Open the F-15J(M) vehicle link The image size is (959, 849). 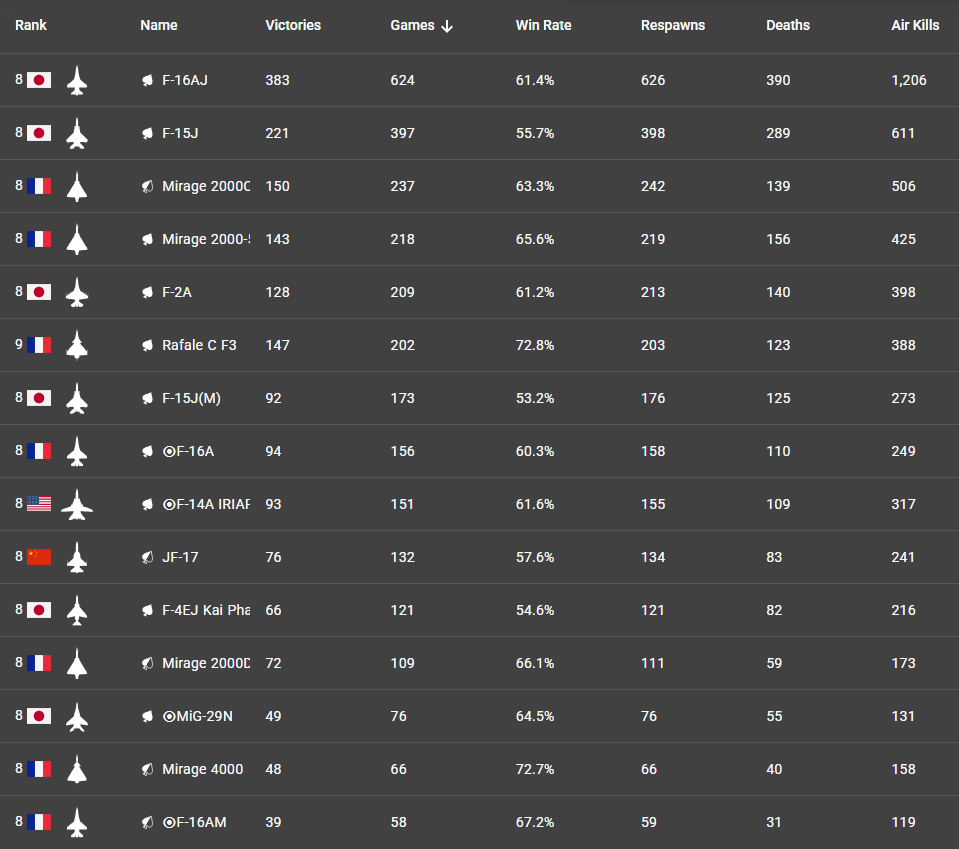click(191, 398)
